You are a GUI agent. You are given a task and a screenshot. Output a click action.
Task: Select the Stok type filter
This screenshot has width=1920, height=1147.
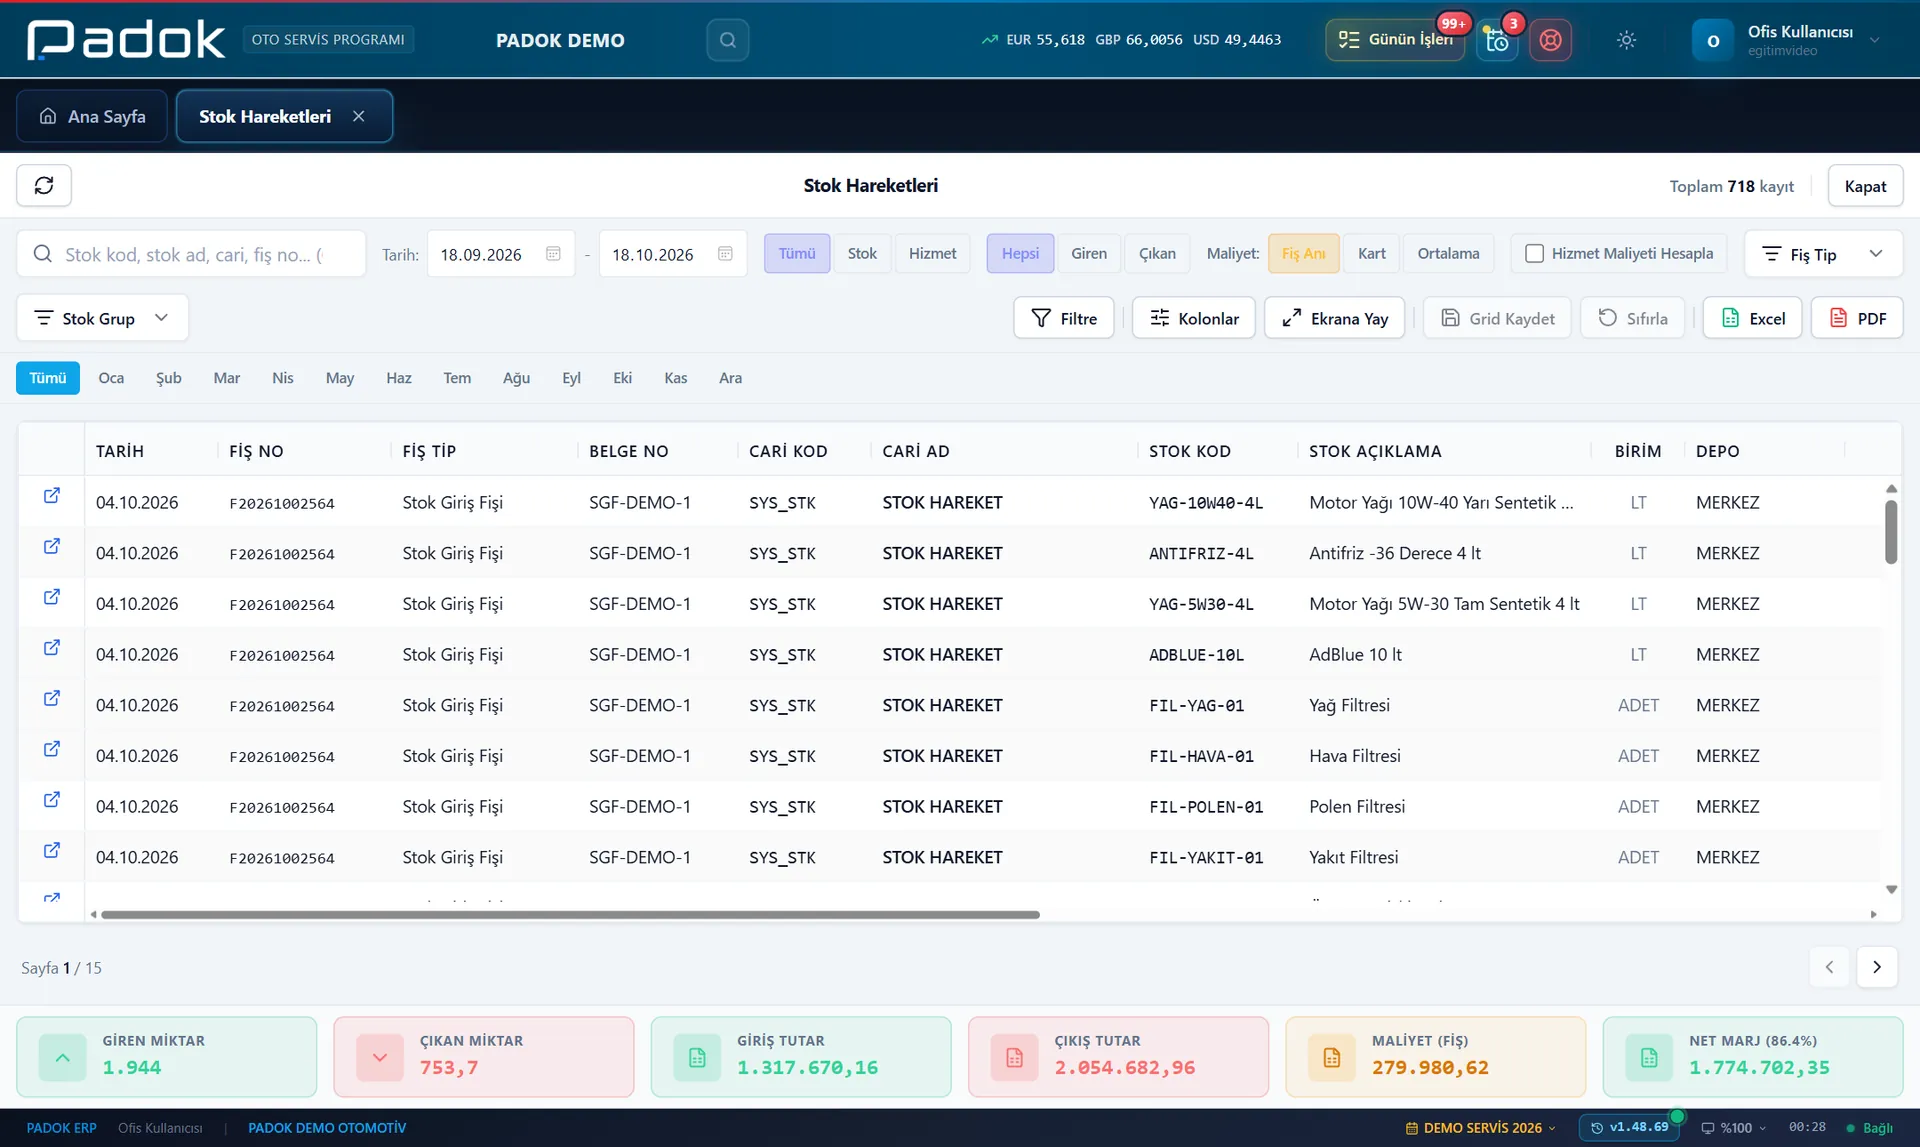pos(862,254)
